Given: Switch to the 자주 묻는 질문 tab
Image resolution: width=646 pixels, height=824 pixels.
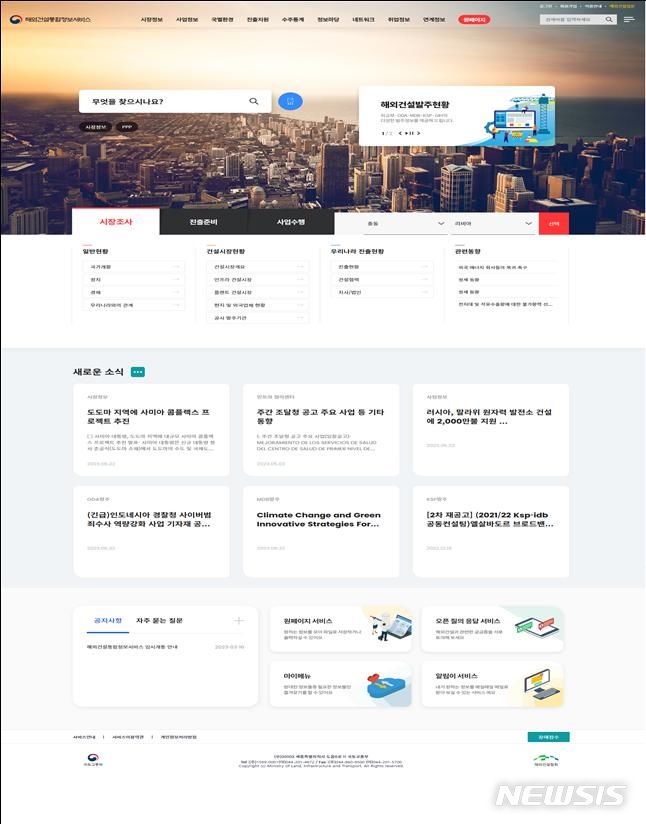Looking at the screenshot, I should tap(159, 621).
